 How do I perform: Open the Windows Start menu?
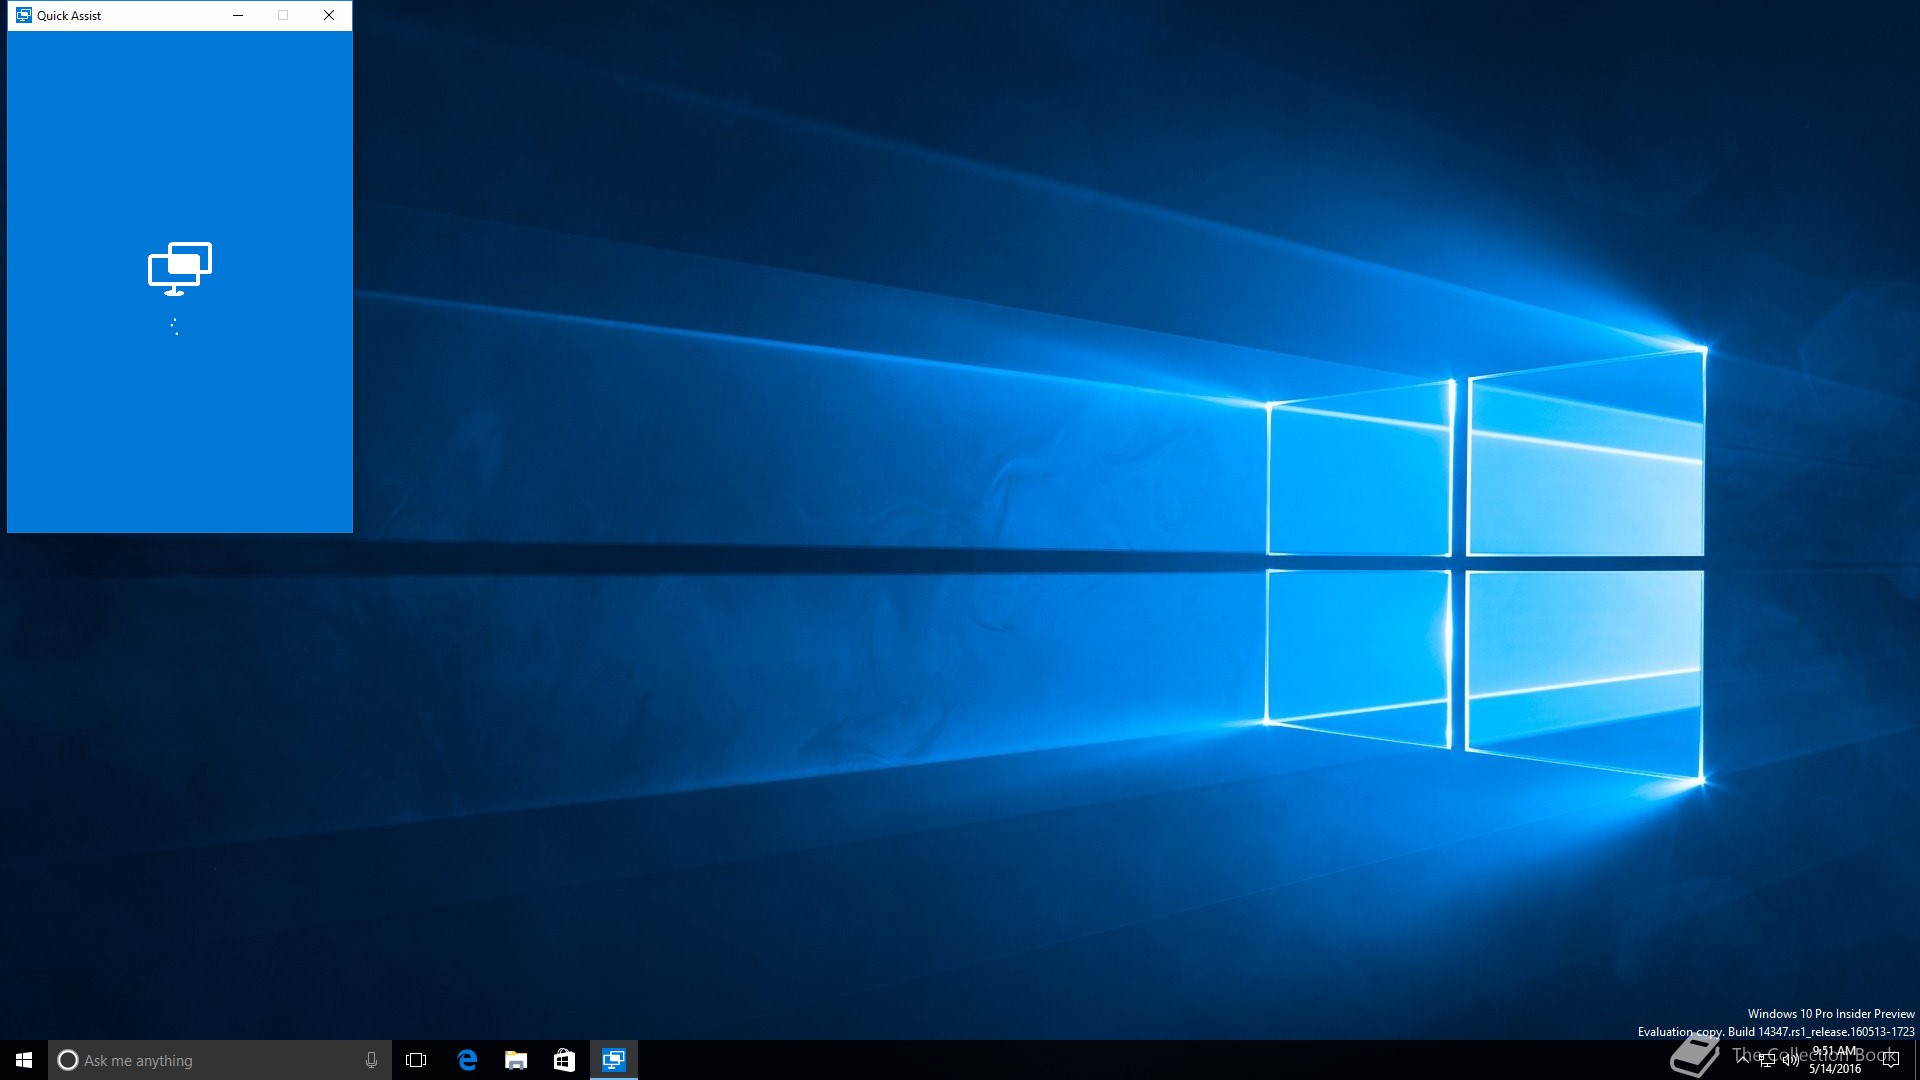[x=24, y=1060]
